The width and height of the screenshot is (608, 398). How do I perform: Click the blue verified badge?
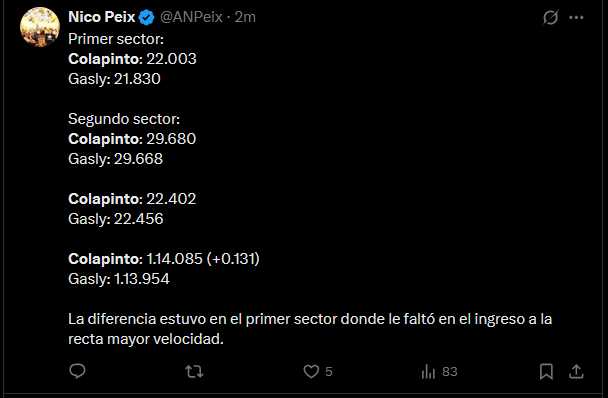point(147,17)
